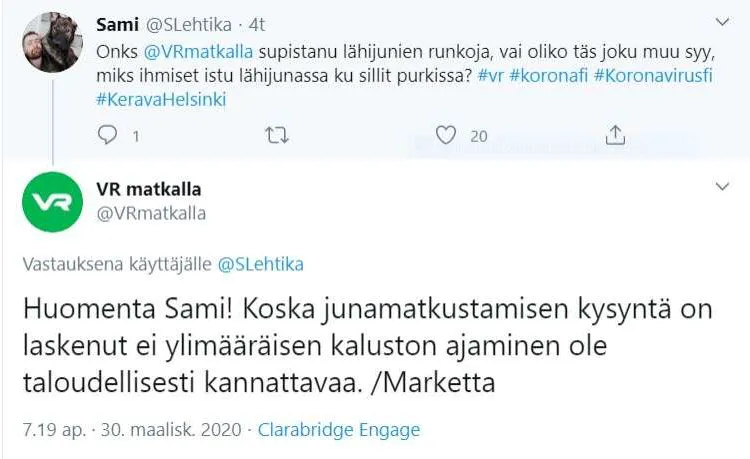Image resolution: width=750 pixels, height=459 pixels.
Task: Open Sami's profile photo
Action: (52, 43)
